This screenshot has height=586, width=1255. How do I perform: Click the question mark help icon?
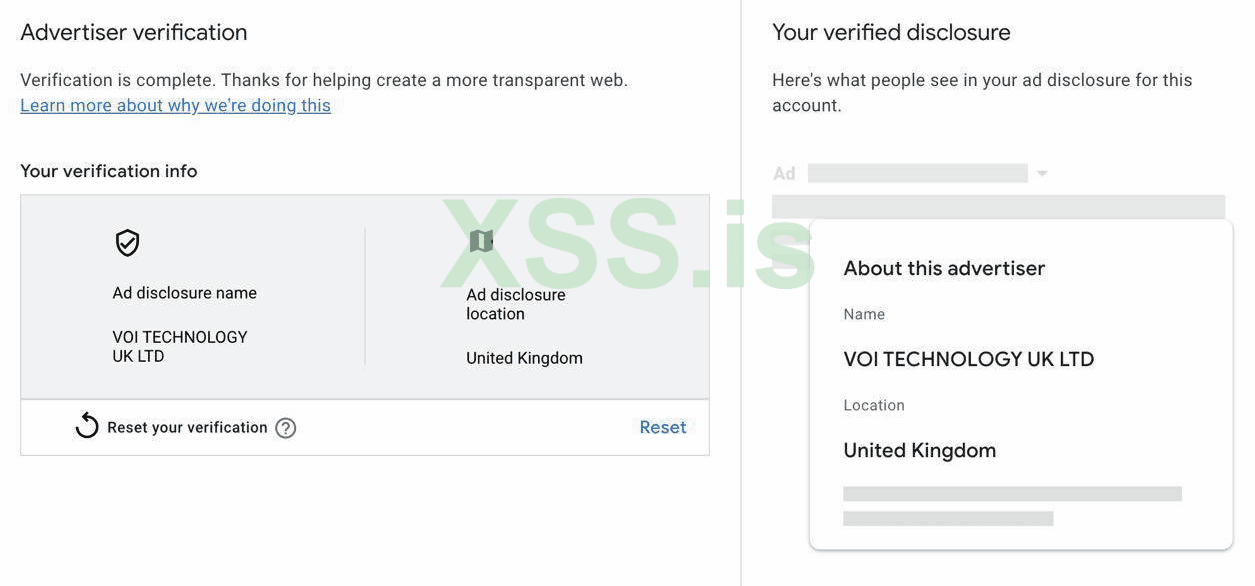point(286,428)
